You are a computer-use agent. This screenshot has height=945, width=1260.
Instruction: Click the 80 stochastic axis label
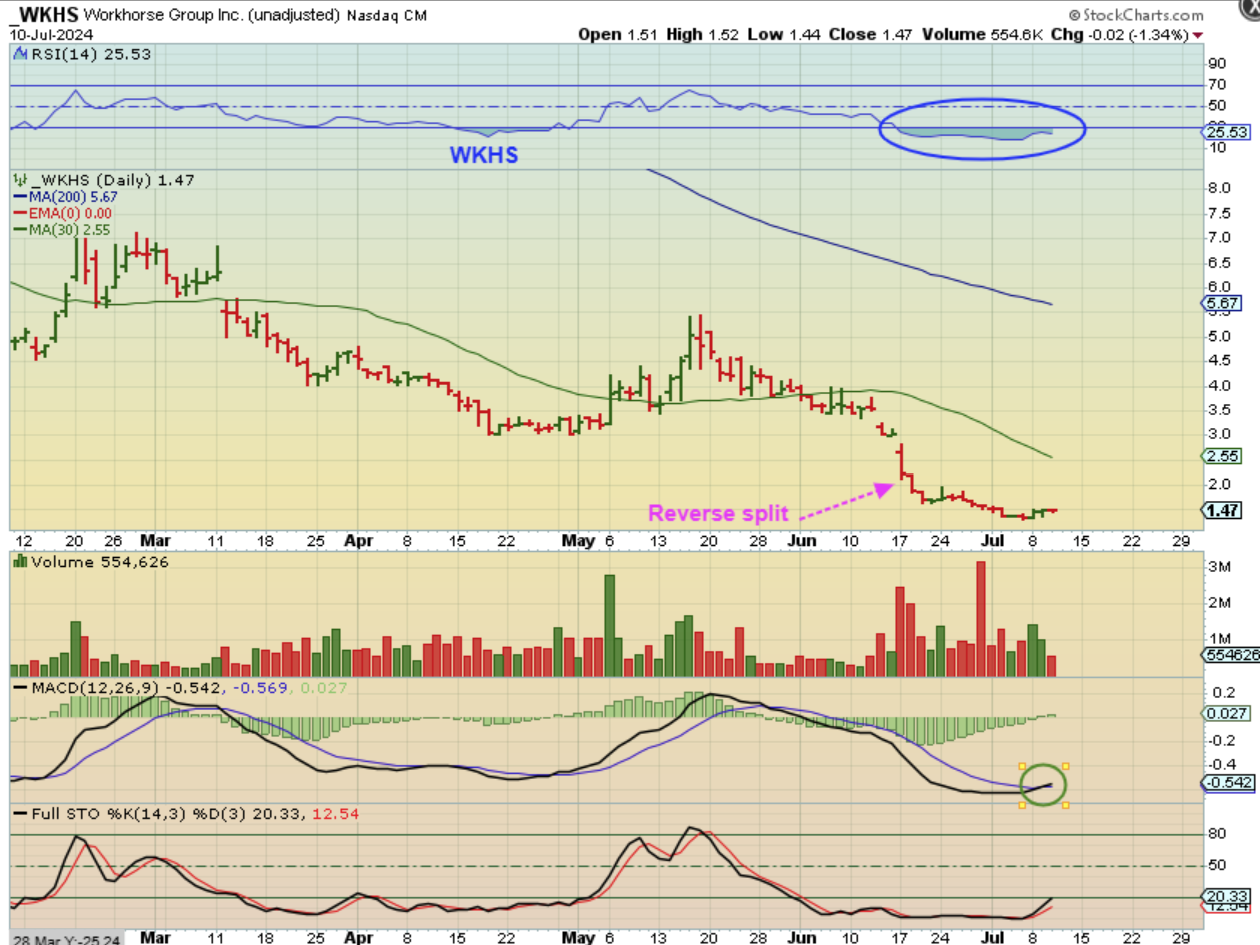(x=1217, y=834)
